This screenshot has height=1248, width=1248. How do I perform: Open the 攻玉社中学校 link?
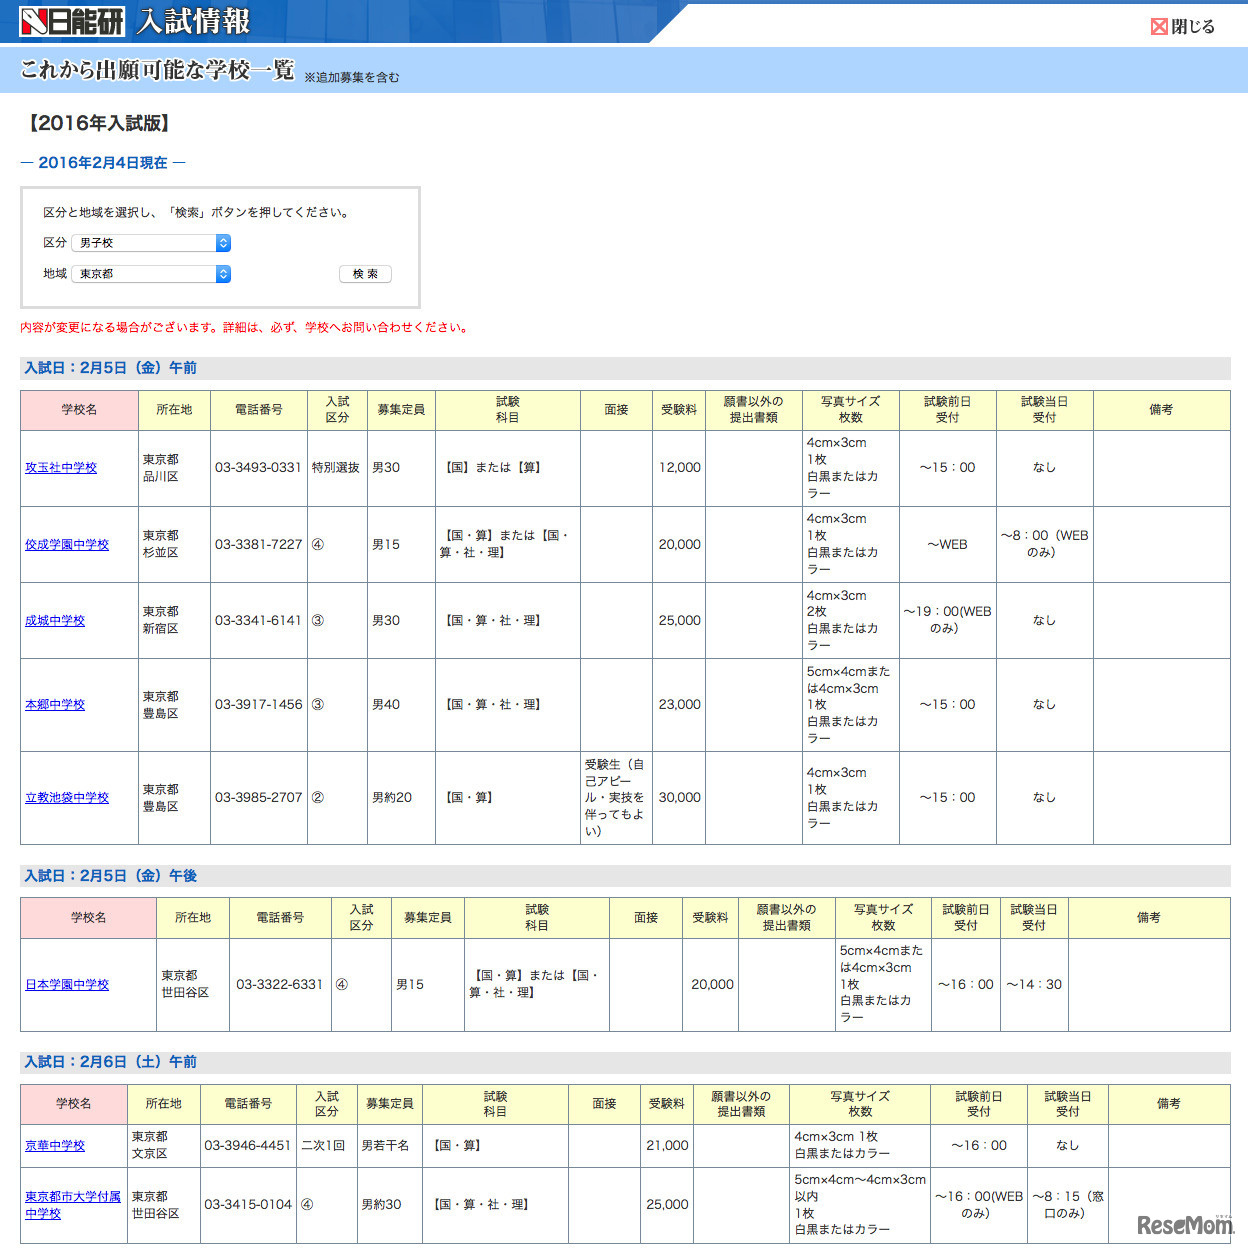pyautogui.click(x=61, y=468)
